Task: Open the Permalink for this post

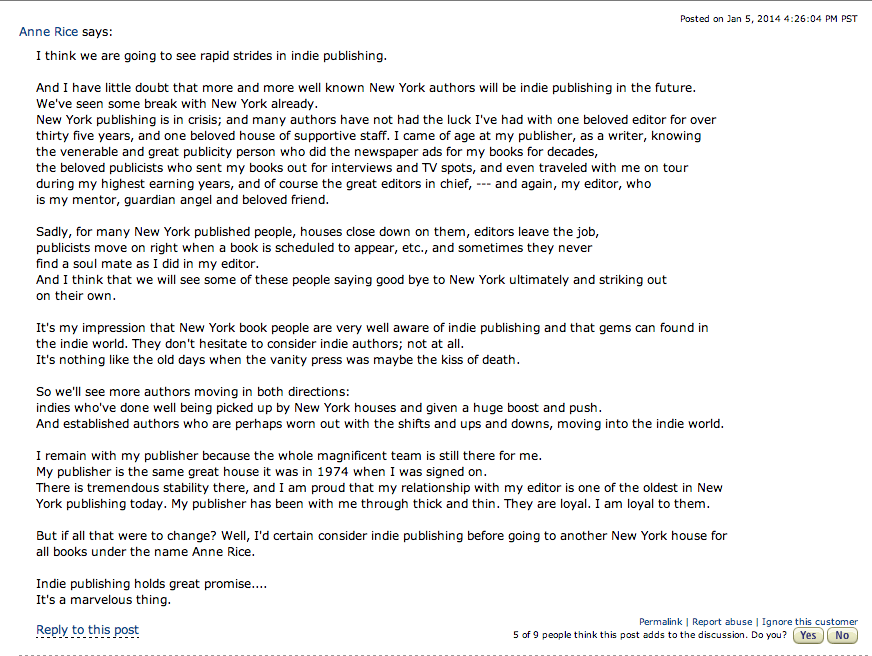Action: (662, 622)
